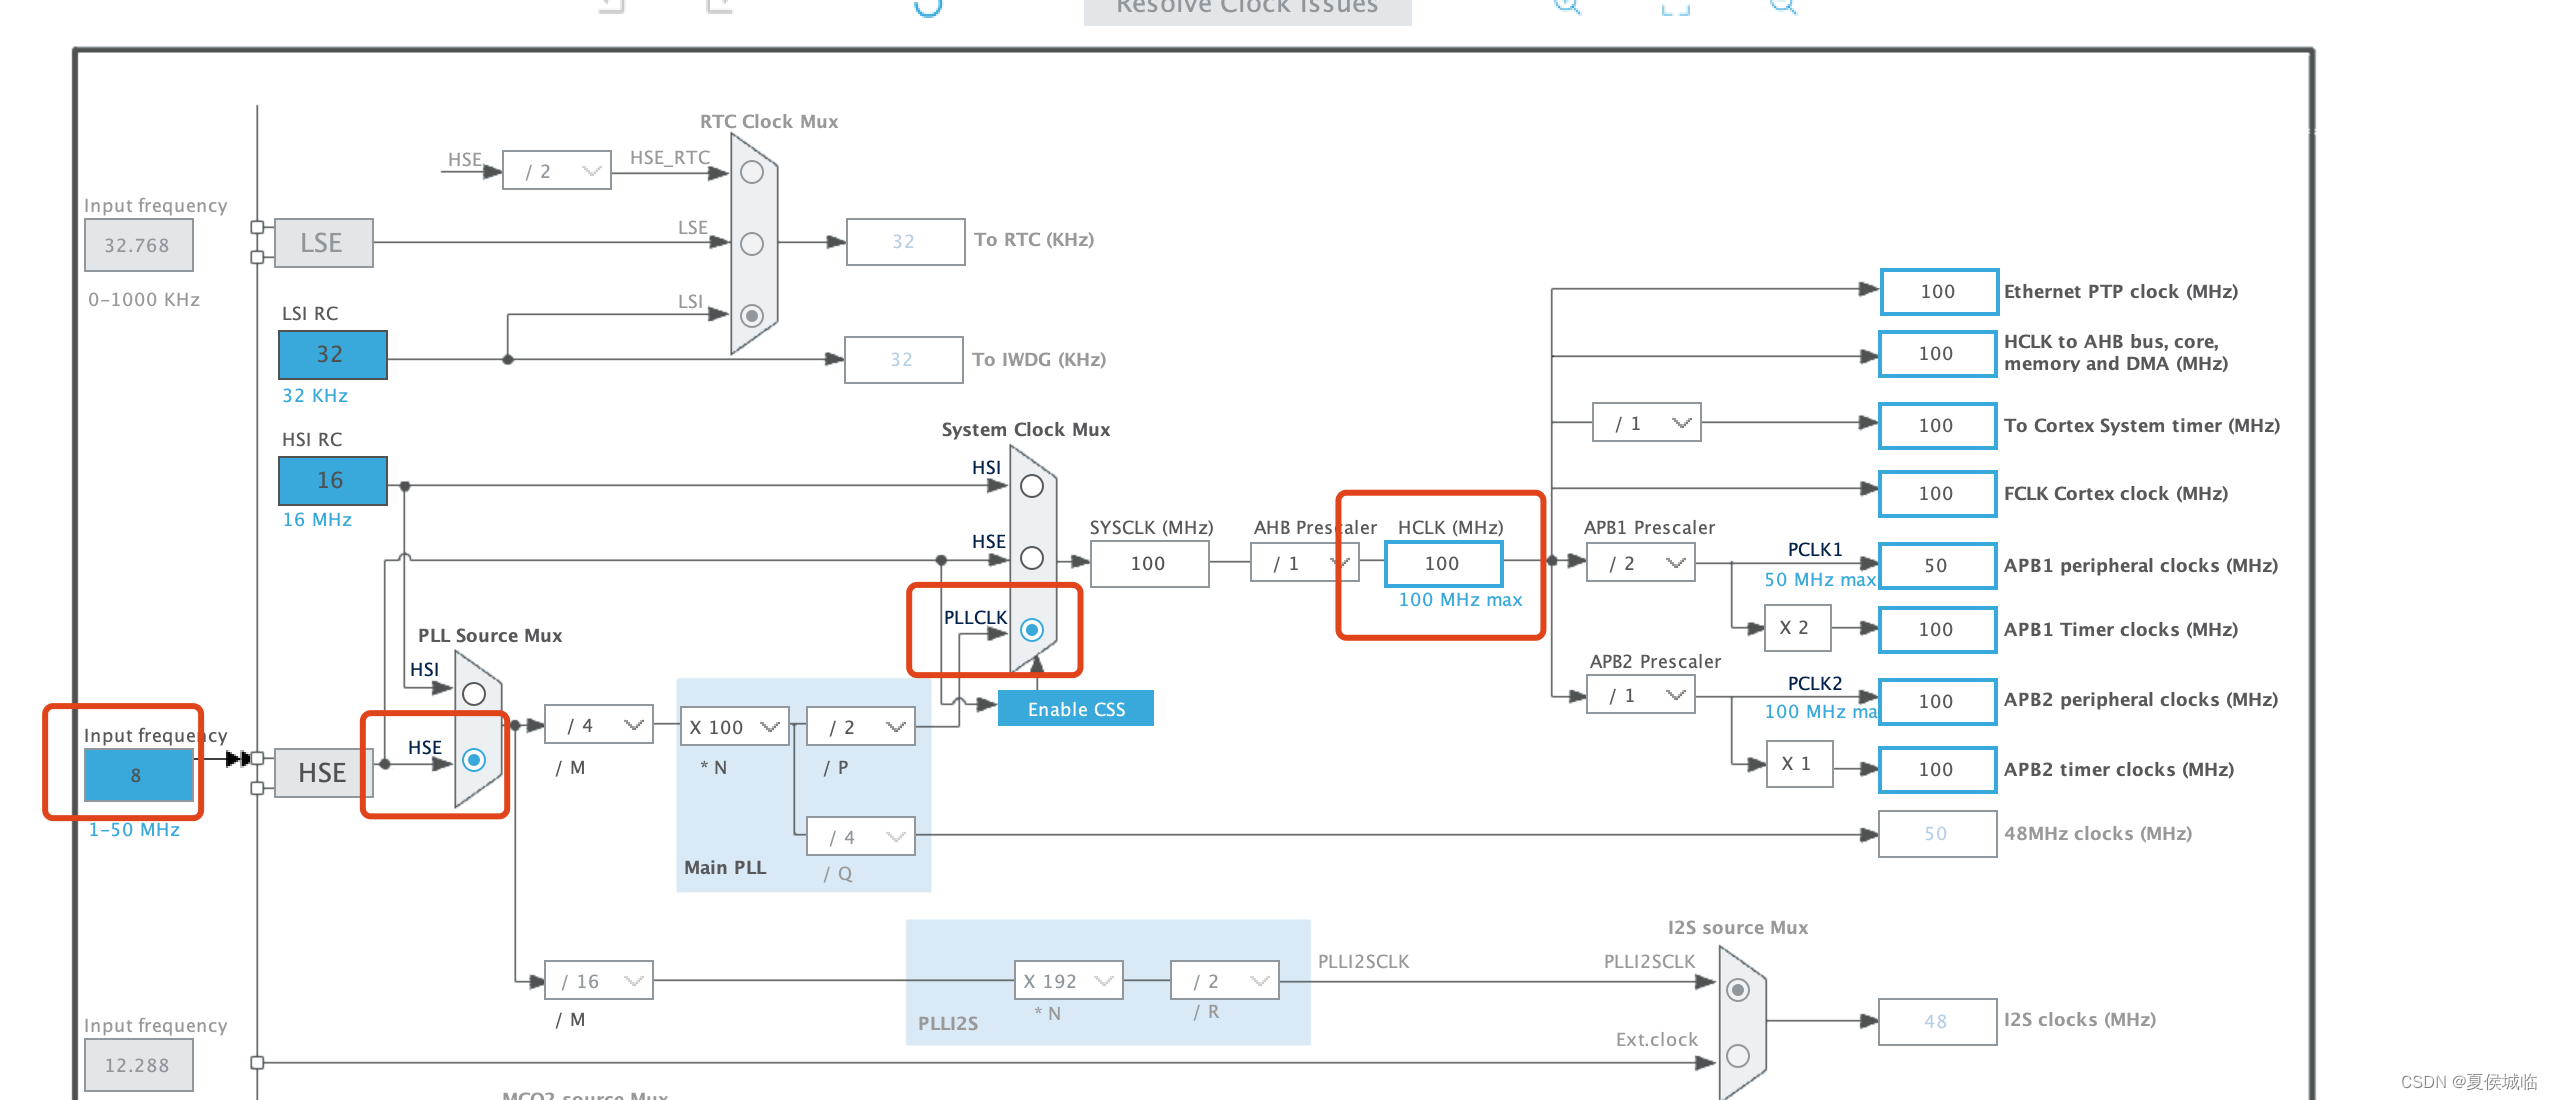Image resolution: width=2552 pixels, height=1100 pixels.
Task: Click the redo icon in top toolbar
Action: tap(719, 5)
